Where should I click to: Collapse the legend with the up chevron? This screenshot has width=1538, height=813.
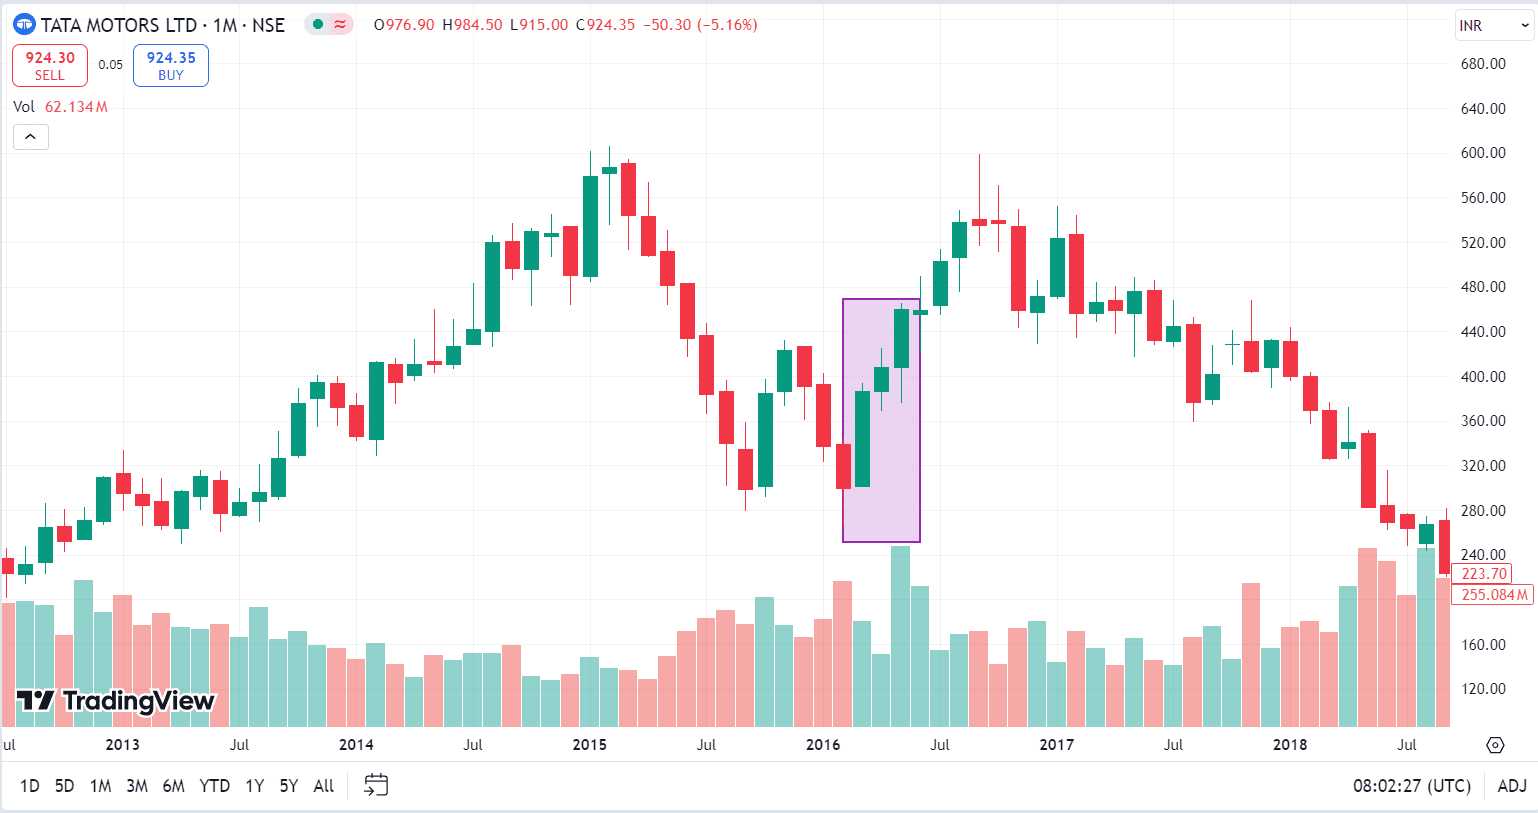30,136
